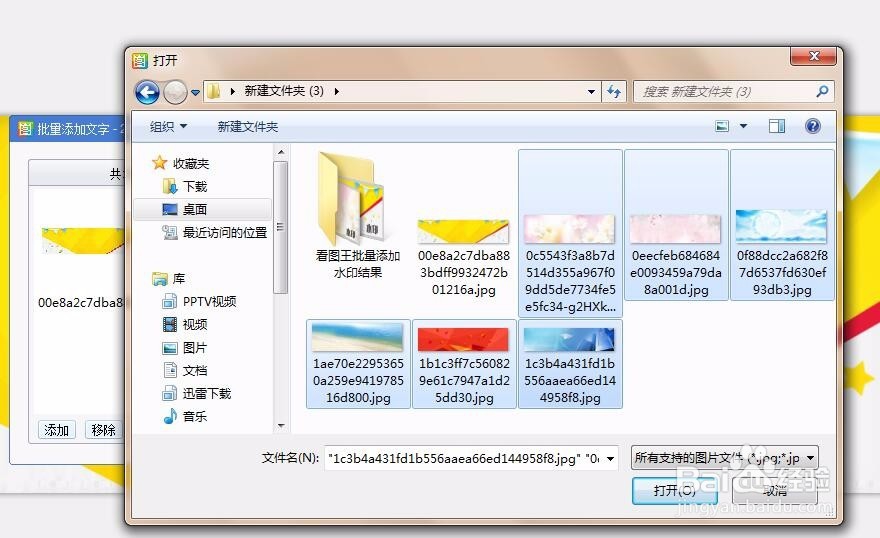The image size is (880, 538).
Task: Select 收藏夹 in the navigation pane
Action: click(x=191, y=163)
